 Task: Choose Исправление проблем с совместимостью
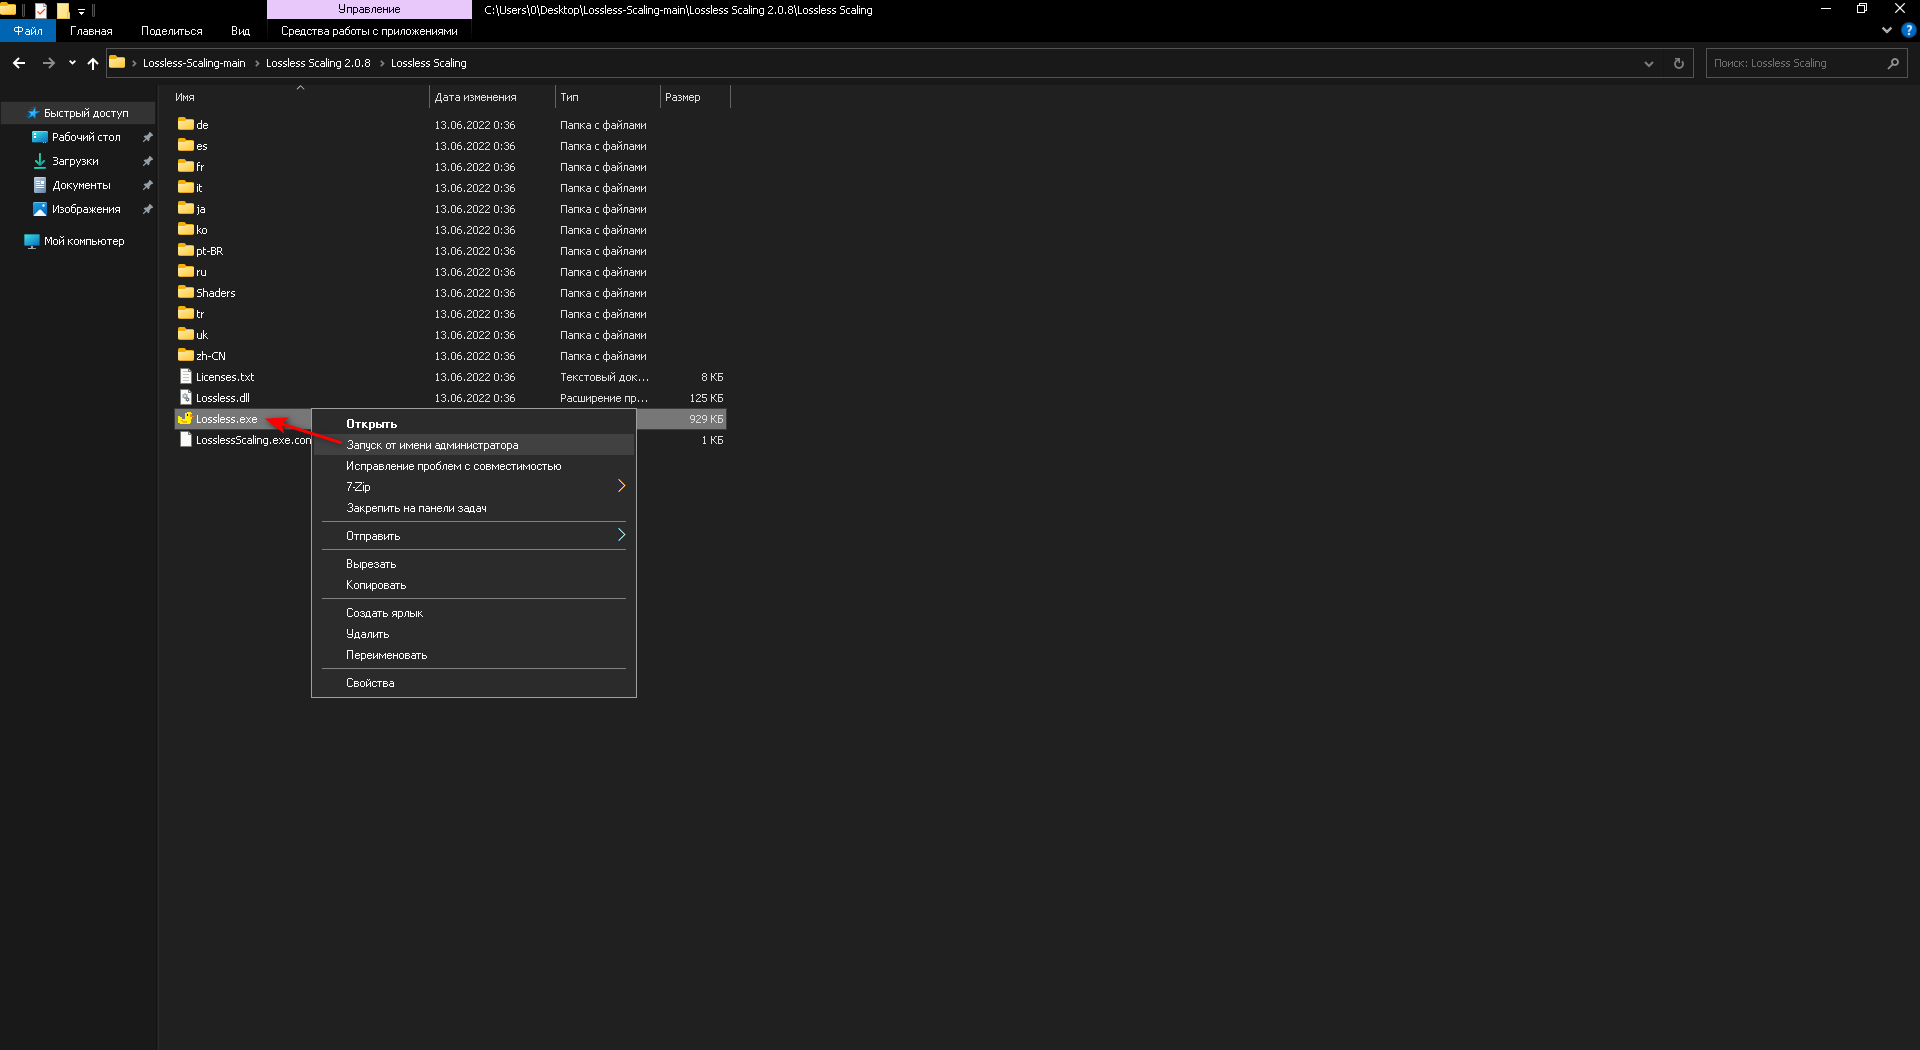point(474,466)
